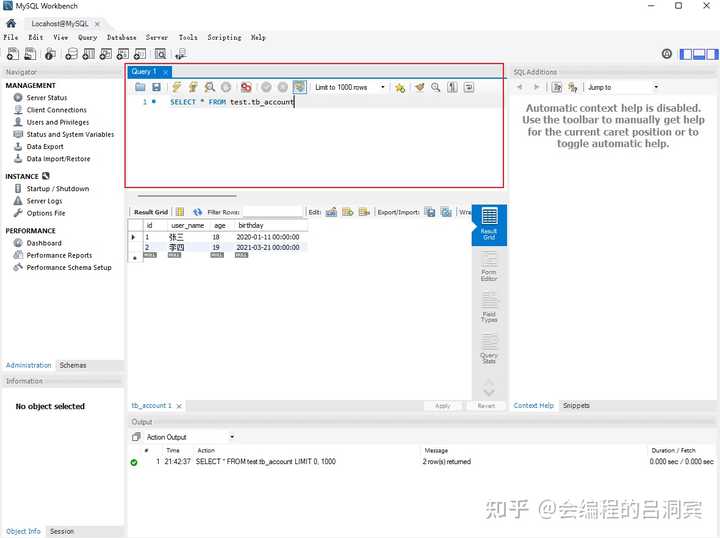Open the Query menu
The height and width of the screenshot is (538, 720).
tap(87, 37)
